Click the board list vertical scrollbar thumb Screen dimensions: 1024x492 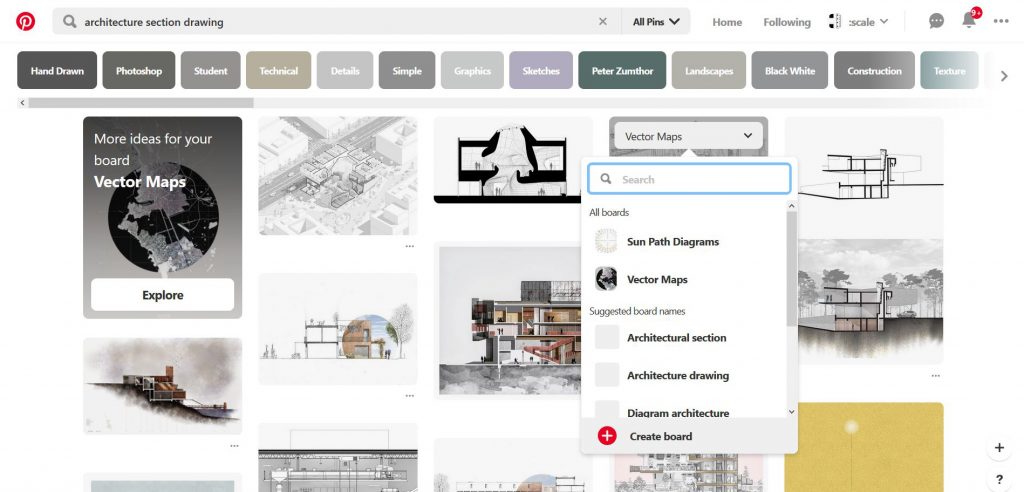tap(792, 269)
